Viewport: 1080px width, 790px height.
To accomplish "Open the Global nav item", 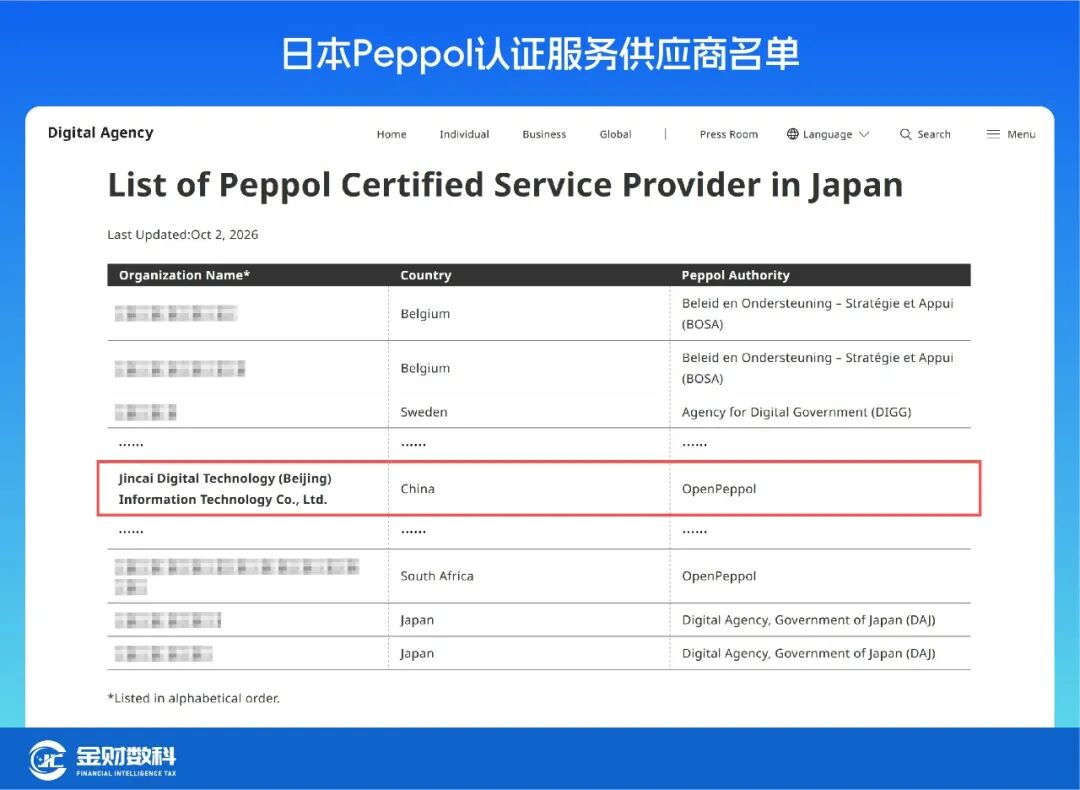I will point(615,134).
